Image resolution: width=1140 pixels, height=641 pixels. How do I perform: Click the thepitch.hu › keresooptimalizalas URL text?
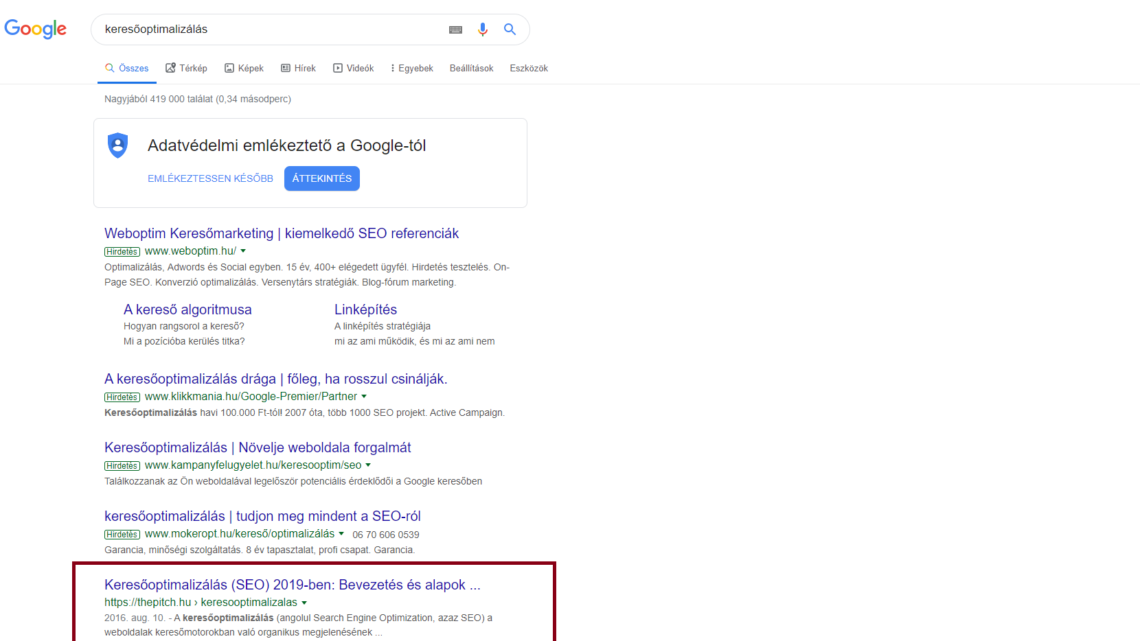click(x=201, y=602)
